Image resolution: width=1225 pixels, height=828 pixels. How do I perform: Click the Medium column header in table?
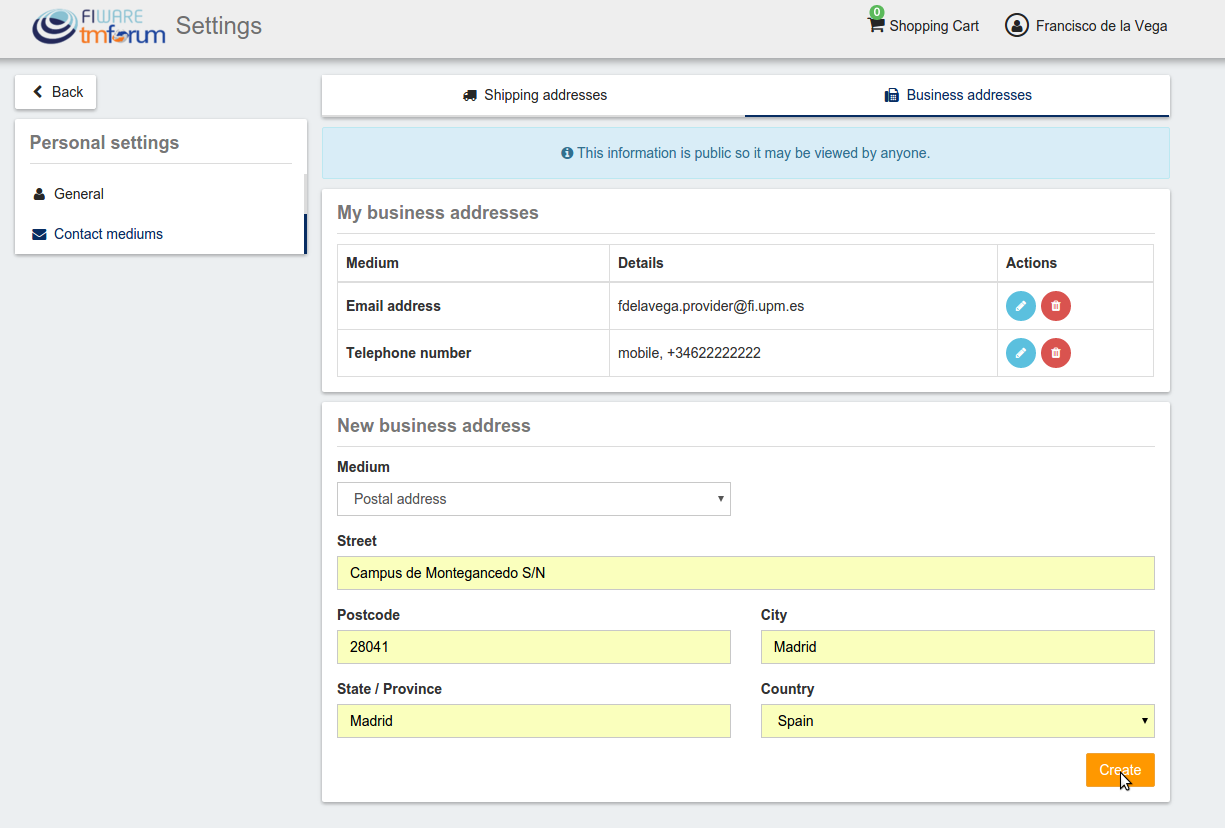coord(372,263)
